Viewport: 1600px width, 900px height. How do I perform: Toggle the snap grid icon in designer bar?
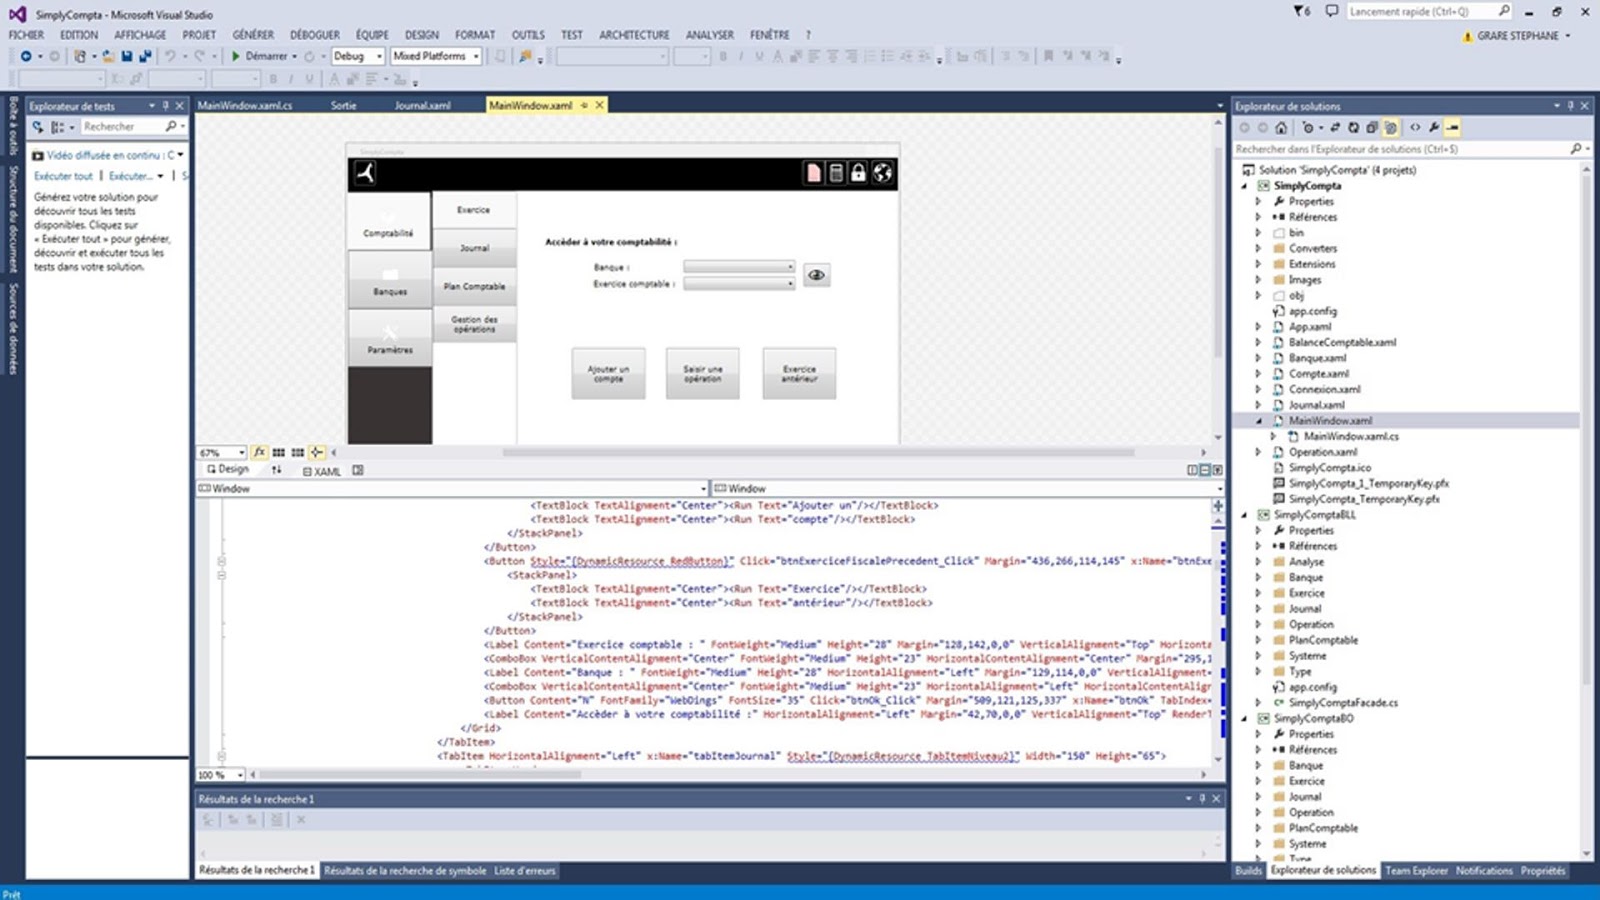279,452
